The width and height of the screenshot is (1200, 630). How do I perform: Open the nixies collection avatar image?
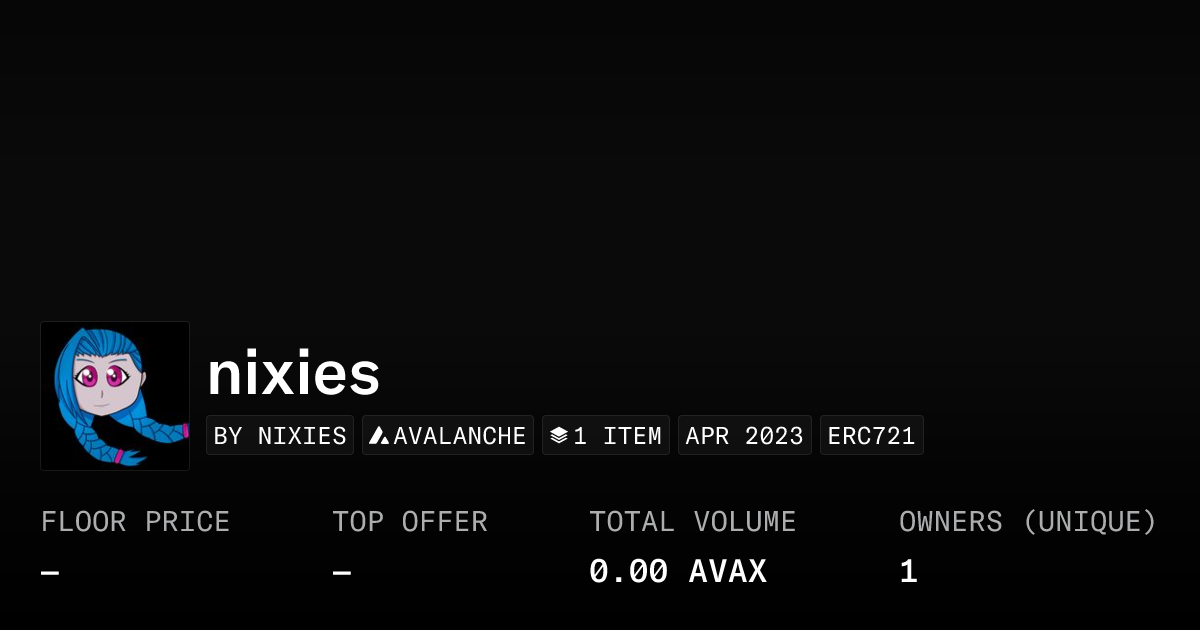coord(115,396)
